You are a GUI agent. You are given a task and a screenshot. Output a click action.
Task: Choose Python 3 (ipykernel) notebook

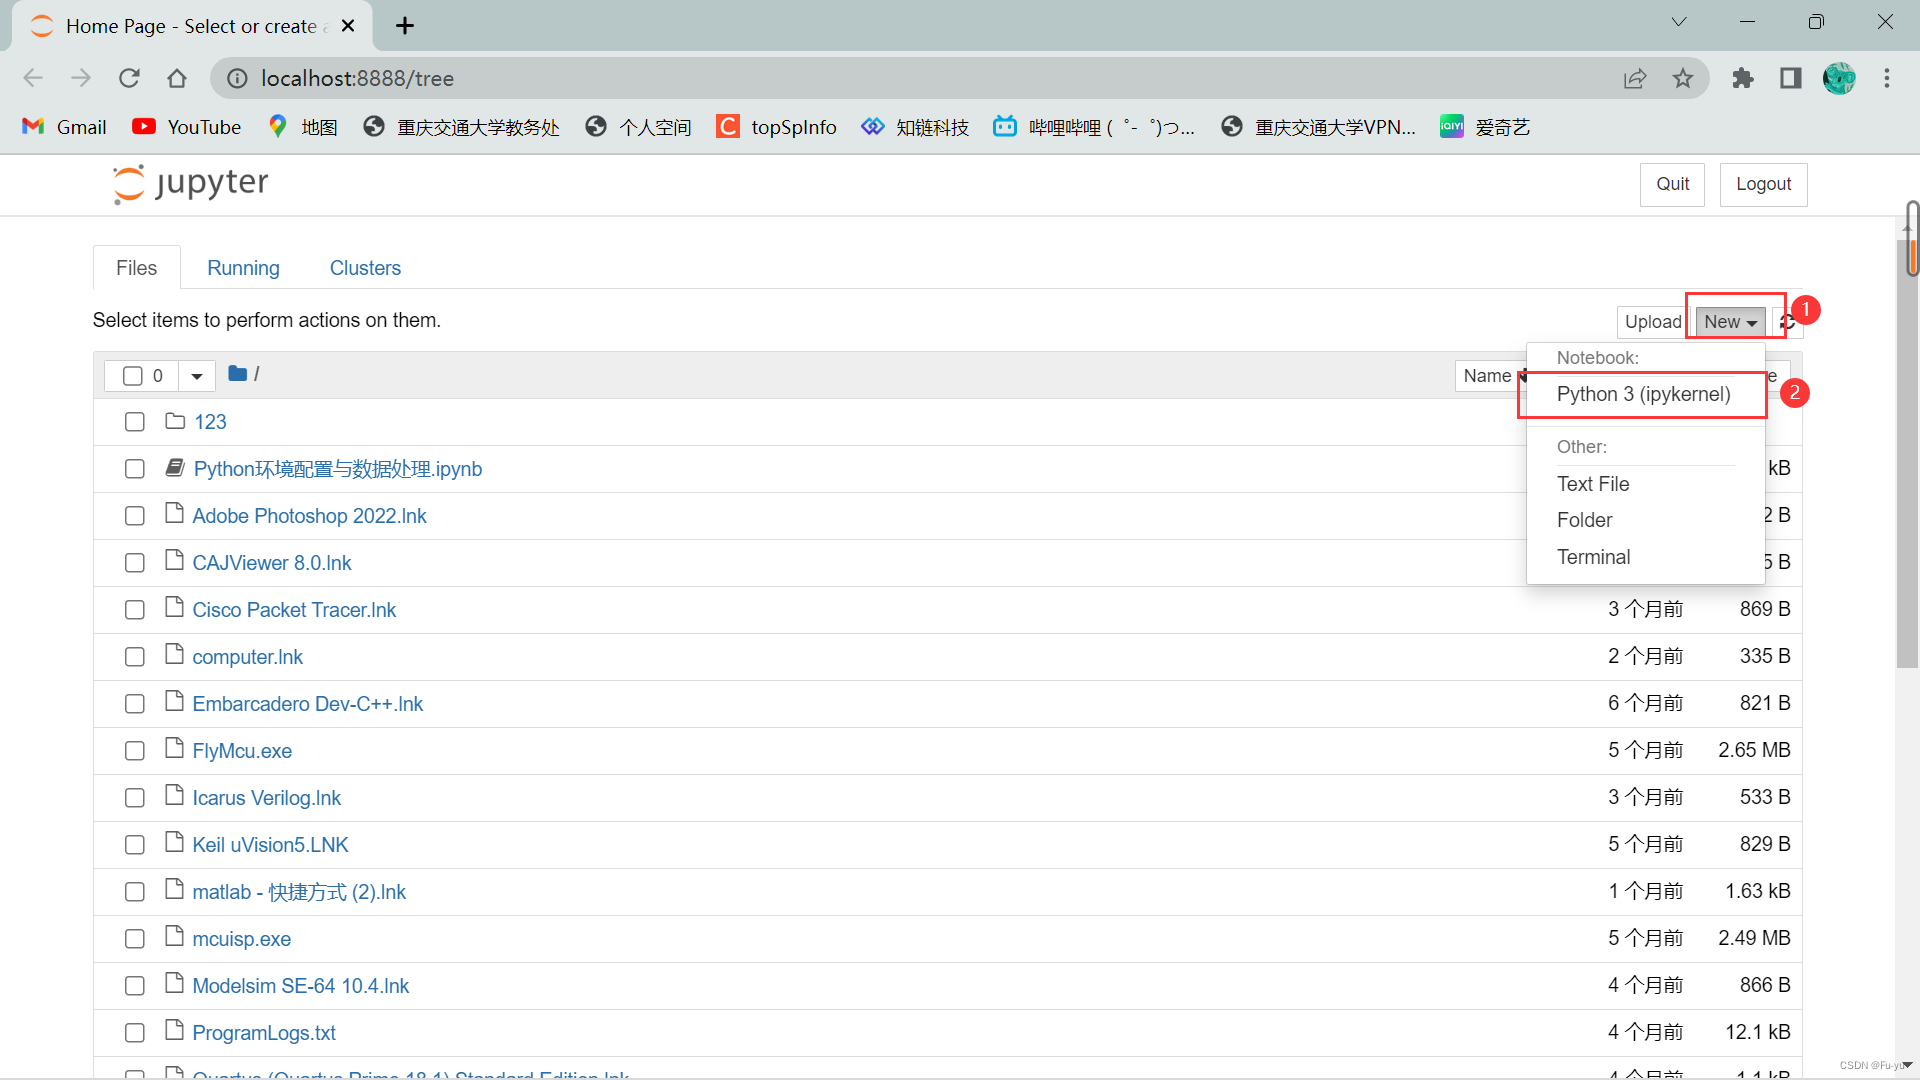[1643, 394]
